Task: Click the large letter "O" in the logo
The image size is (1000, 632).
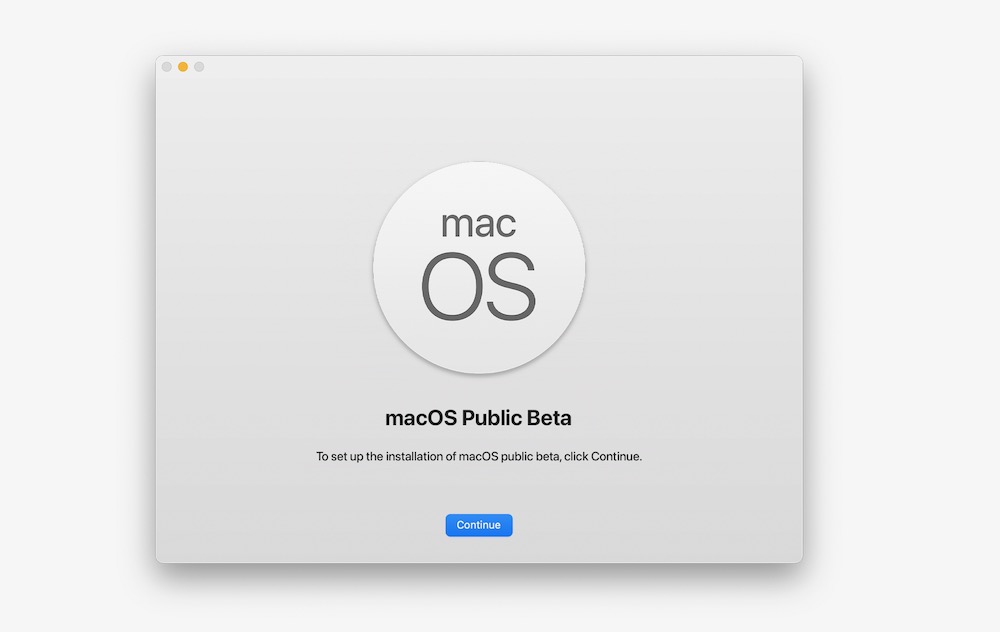Action: tap(452, 286)
